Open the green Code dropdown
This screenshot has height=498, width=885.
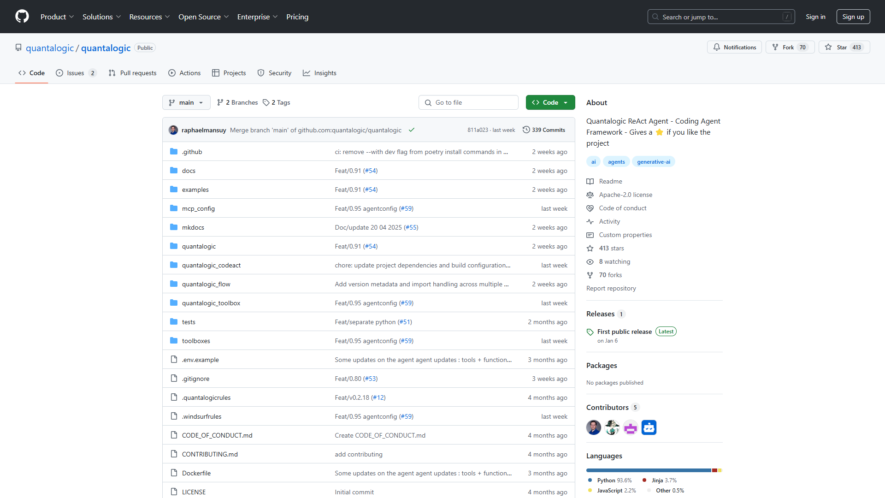[550, 103]
